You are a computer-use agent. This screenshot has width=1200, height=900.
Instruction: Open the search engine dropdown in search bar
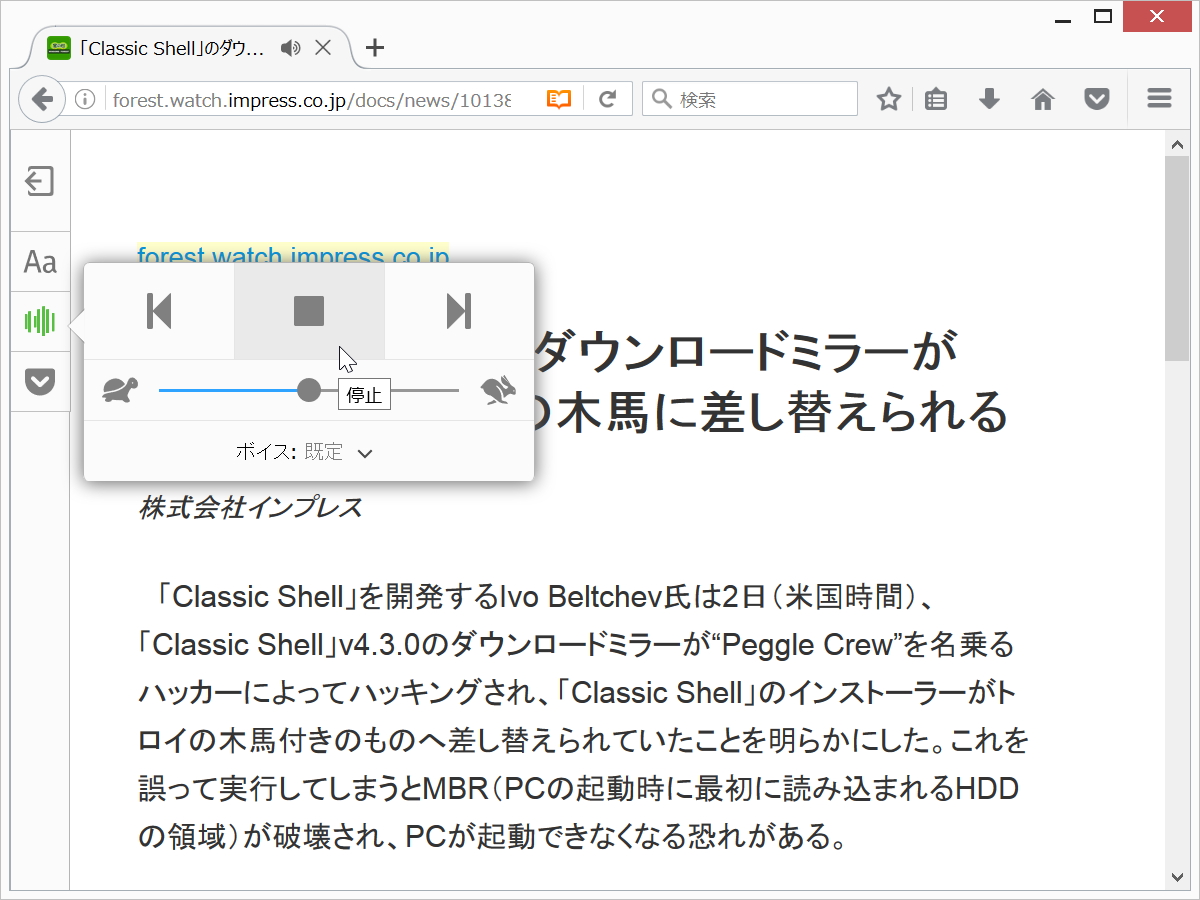pyautogui.click(x=661, y=98)
